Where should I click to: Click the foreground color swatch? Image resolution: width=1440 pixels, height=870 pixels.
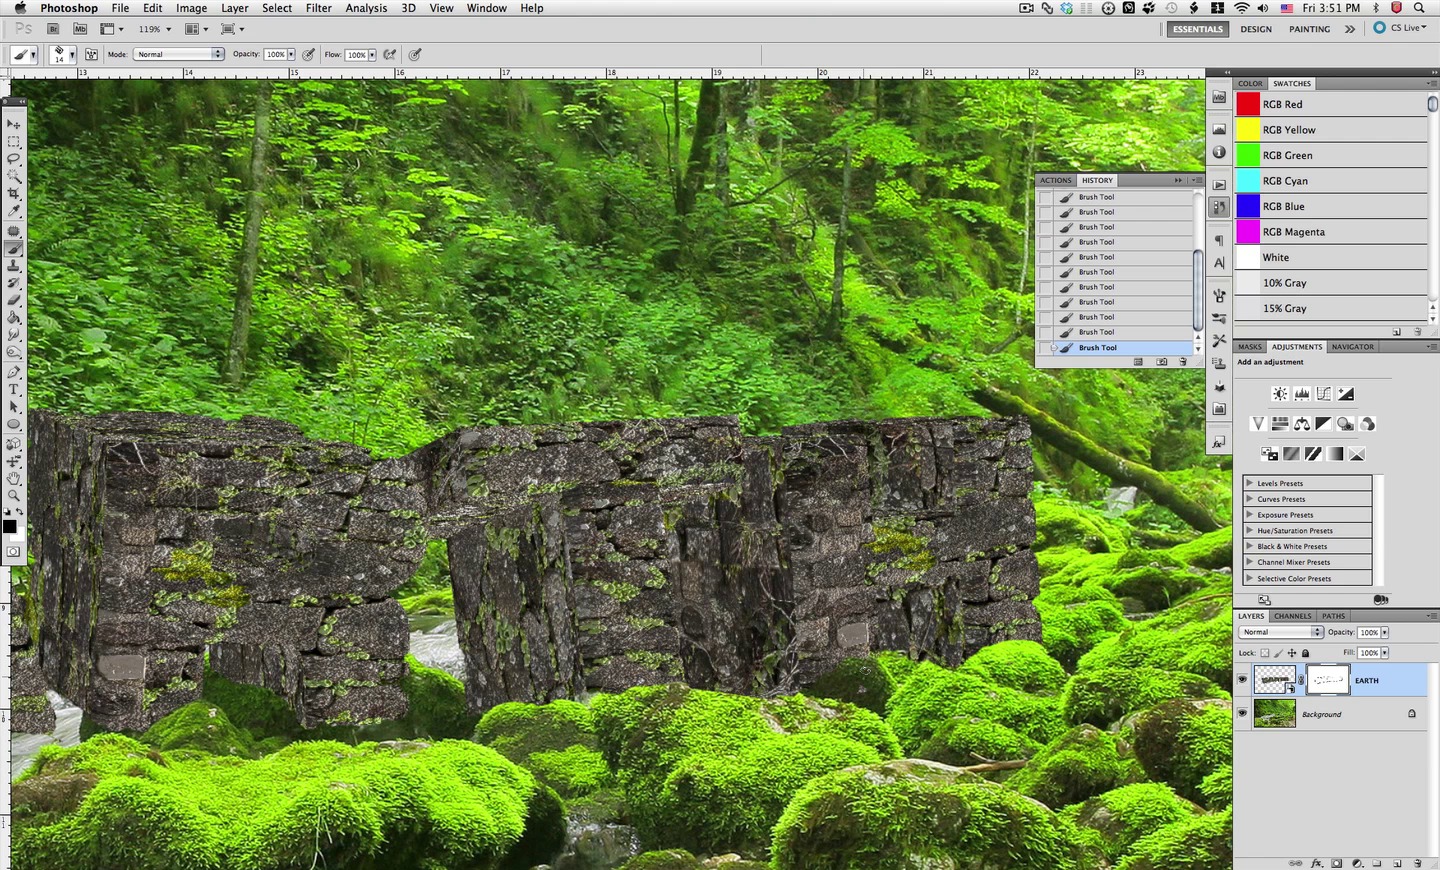(x=9, y=526)
